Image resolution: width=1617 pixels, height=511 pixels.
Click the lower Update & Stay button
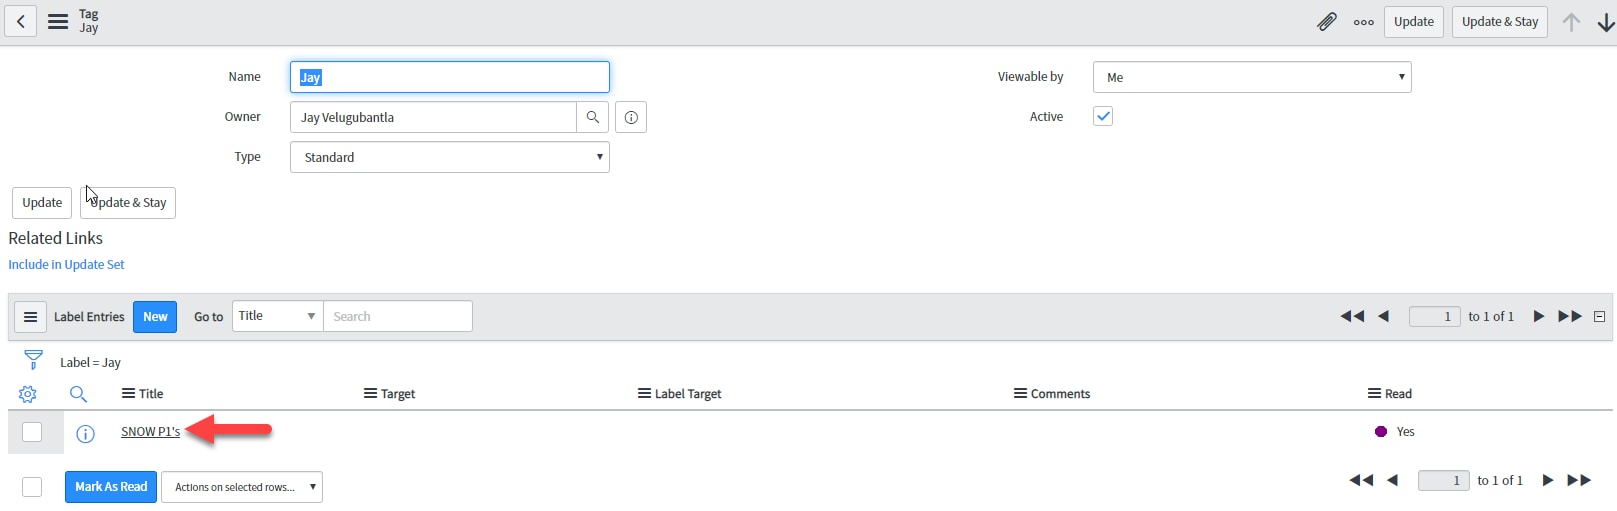(128, 203)
